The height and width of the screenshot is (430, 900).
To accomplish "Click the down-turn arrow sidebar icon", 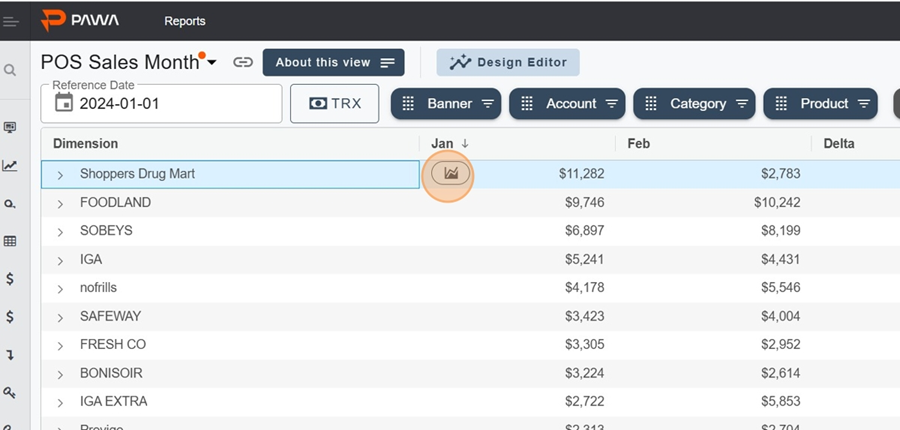I will [10, 355].
